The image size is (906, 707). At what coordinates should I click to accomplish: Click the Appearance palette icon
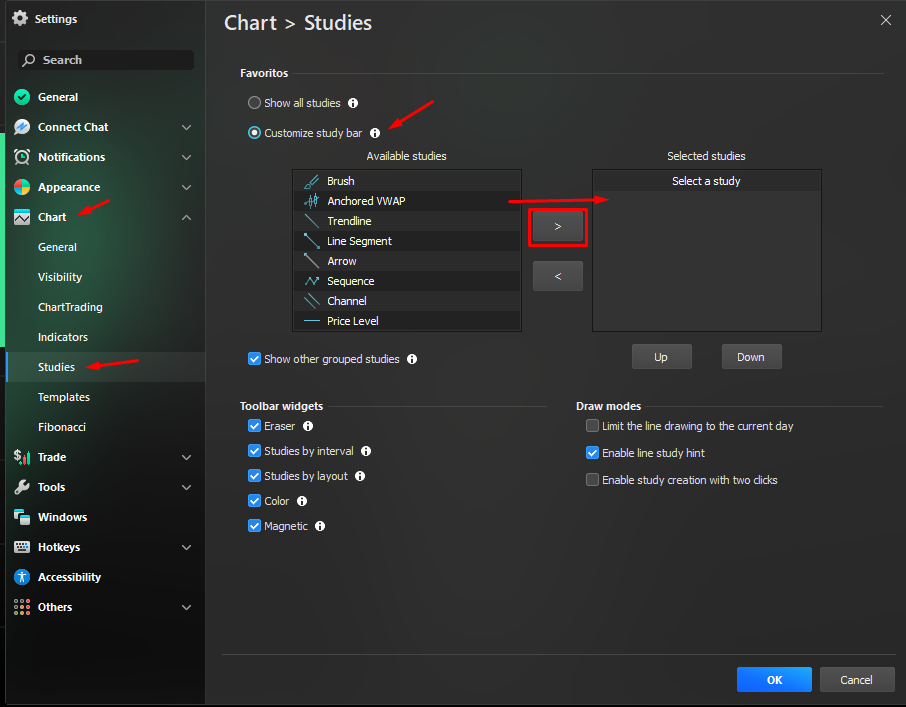22,187
